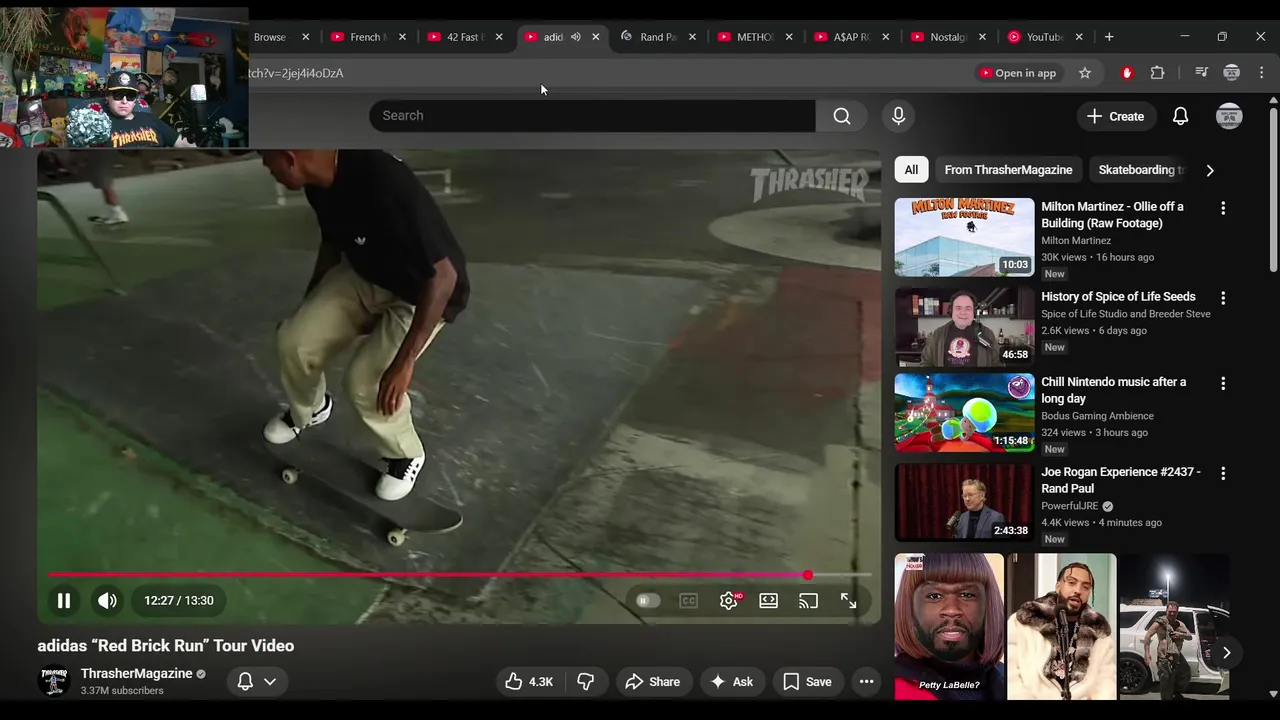Open the red shield extension icon

click(1127, 73)
